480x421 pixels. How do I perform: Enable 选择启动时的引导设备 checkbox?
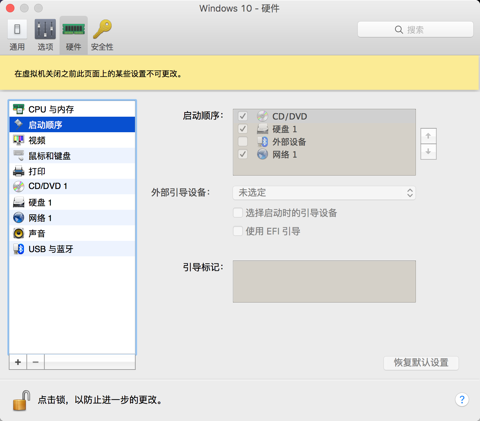pos(238,213)
